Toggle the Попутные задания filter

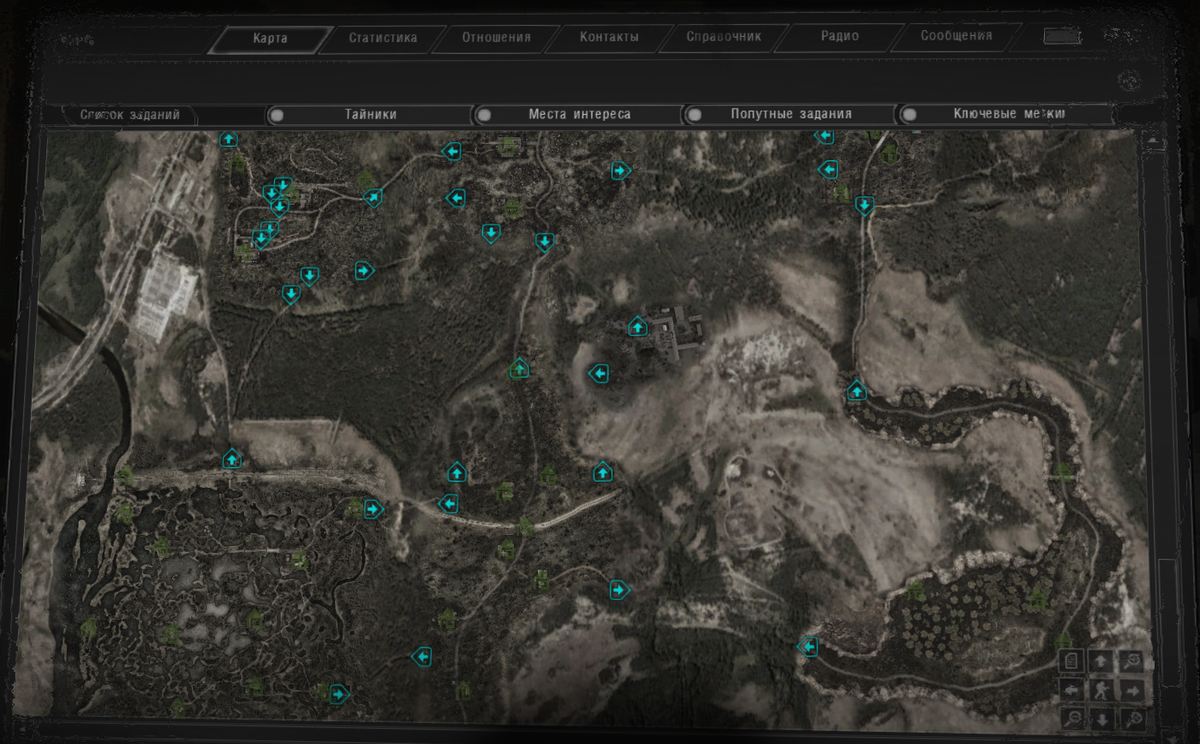790,115
